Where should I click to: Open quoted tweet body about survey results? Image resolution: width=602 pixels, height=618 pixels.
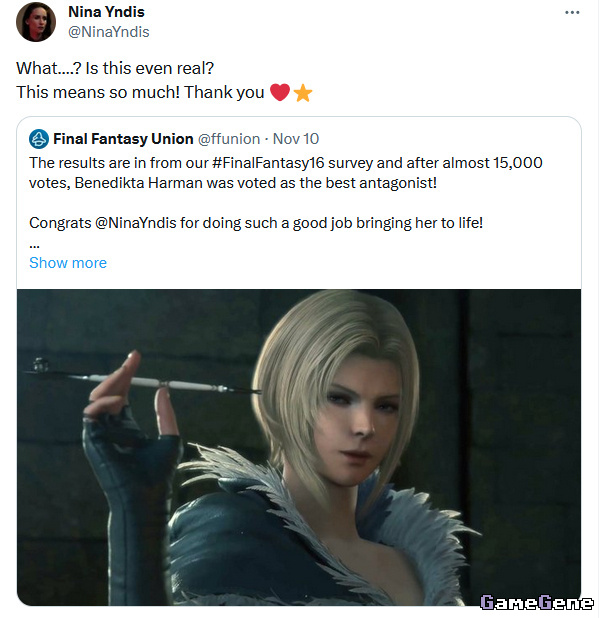point(285,173)
